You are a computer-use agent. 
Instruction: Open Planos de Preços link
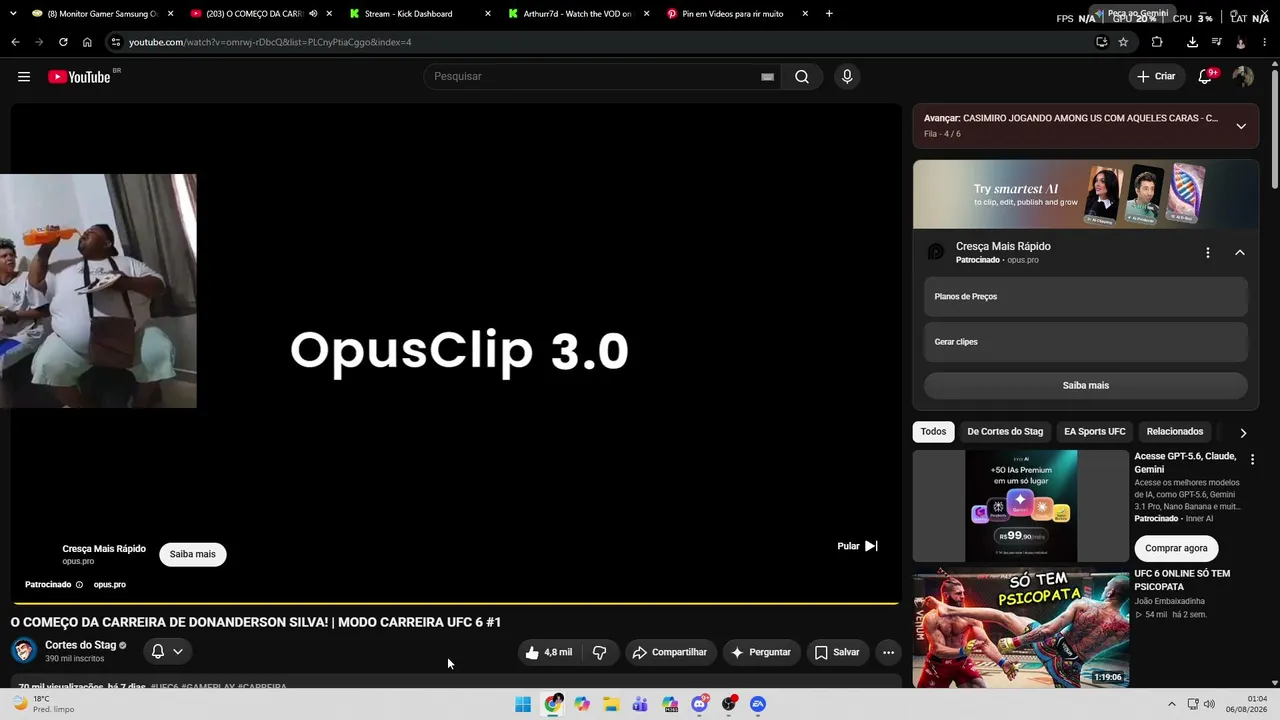point(1085,297)
